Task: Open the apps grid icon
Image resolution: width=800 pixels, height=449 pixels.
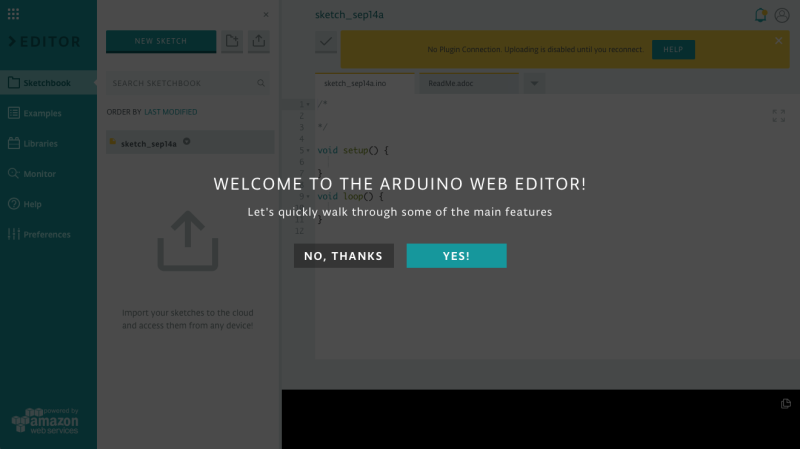Action: [13, 14]
